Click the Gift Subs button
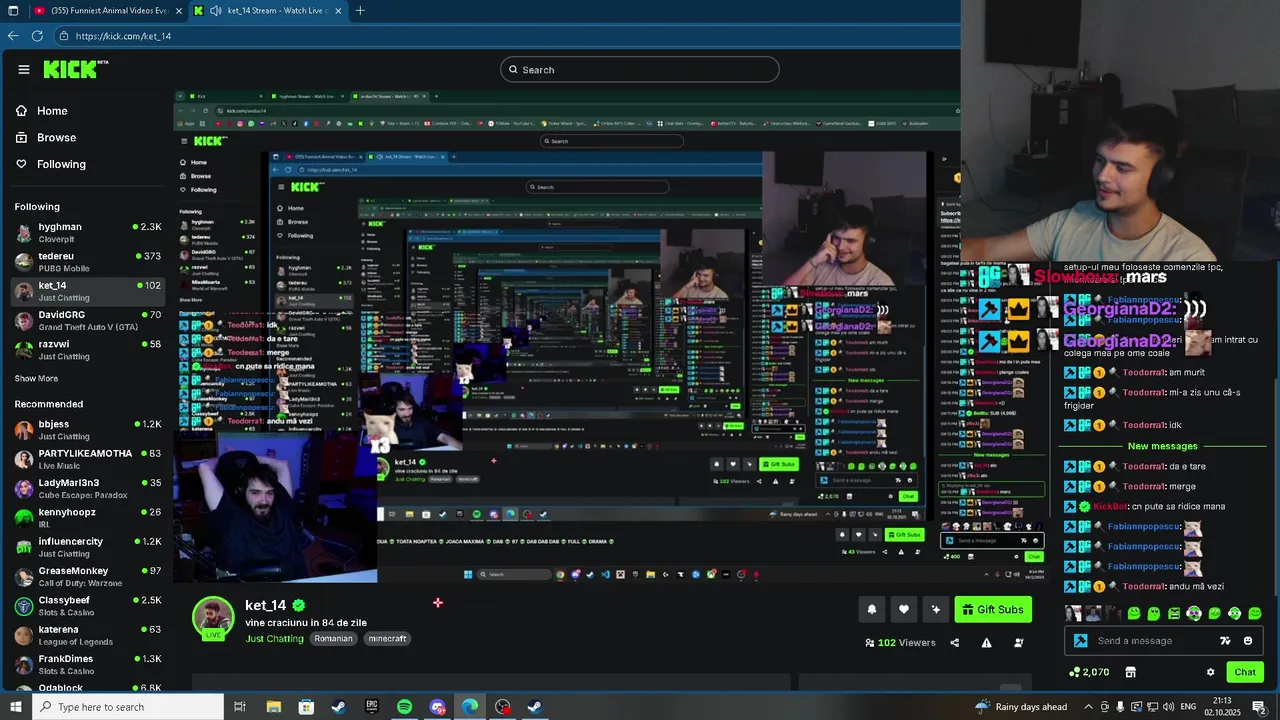1280x720 pixels. 993,610
